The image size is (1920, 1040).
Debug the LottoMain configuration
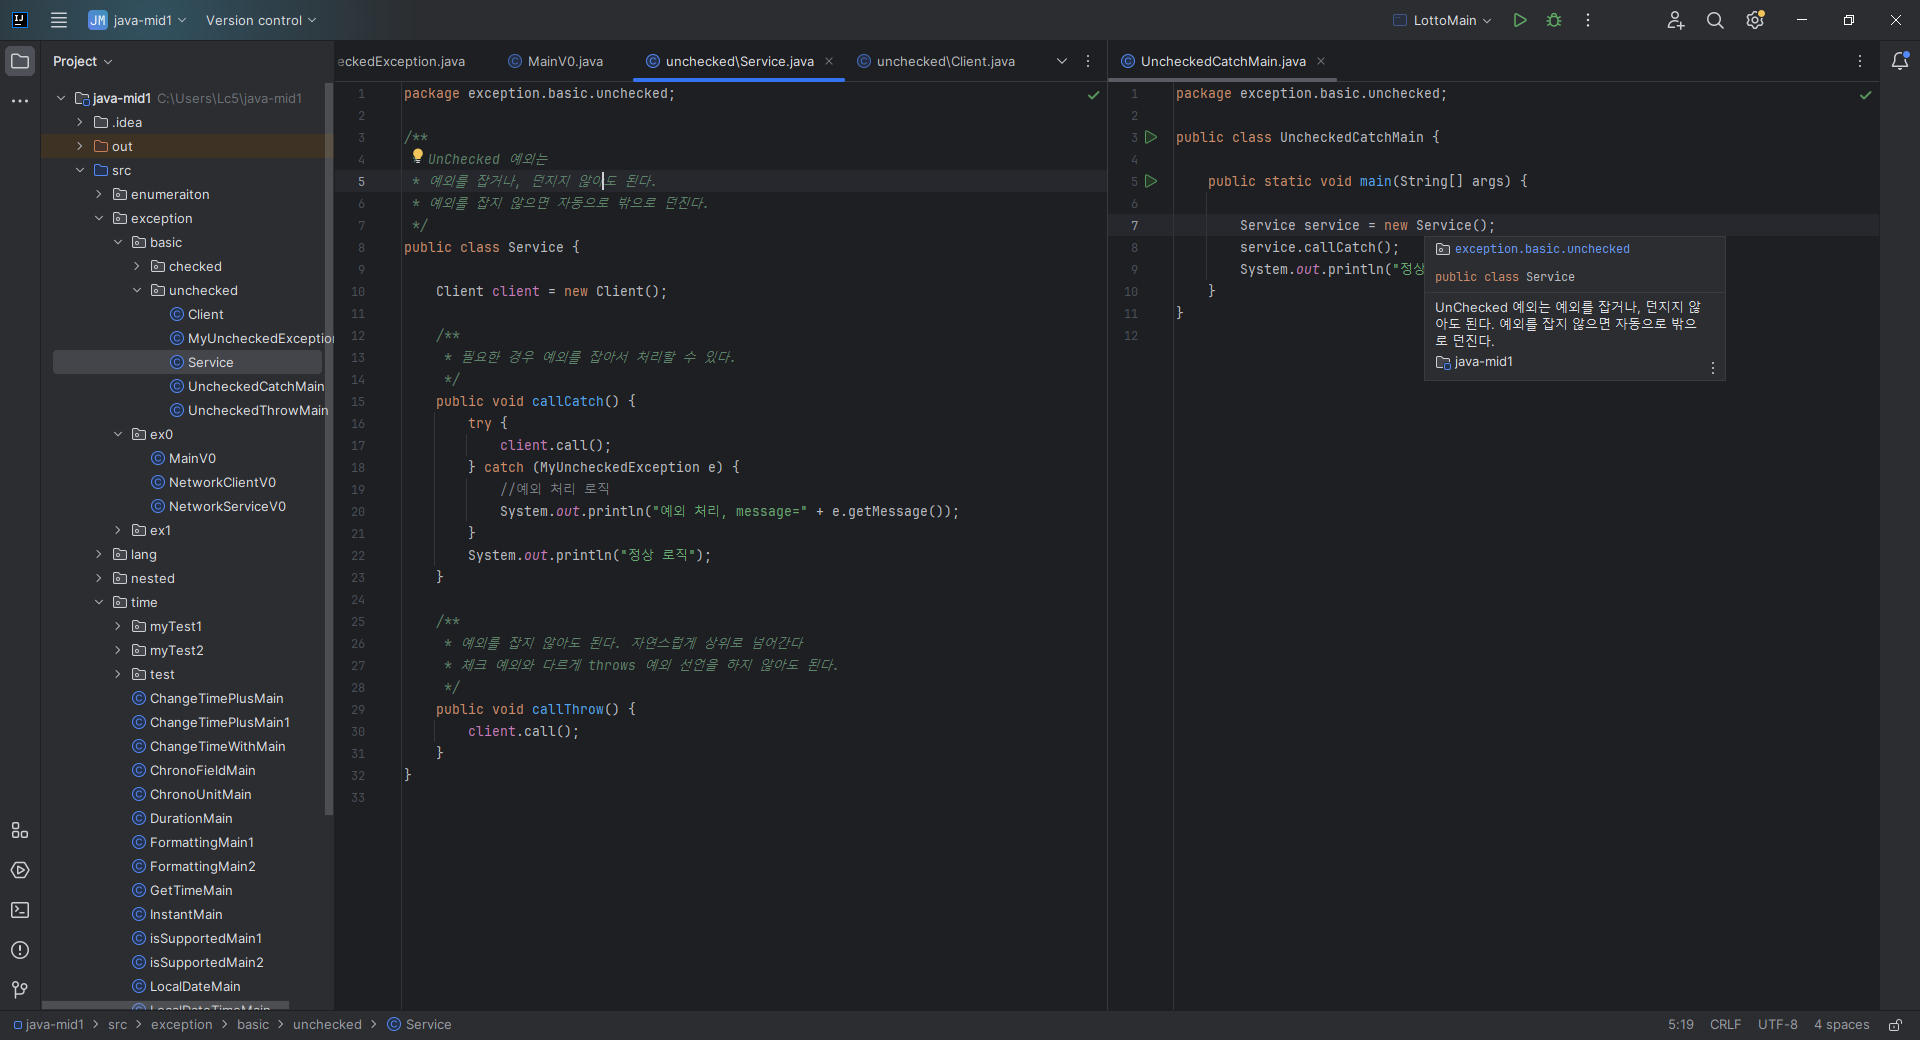tap(1554, 20)
